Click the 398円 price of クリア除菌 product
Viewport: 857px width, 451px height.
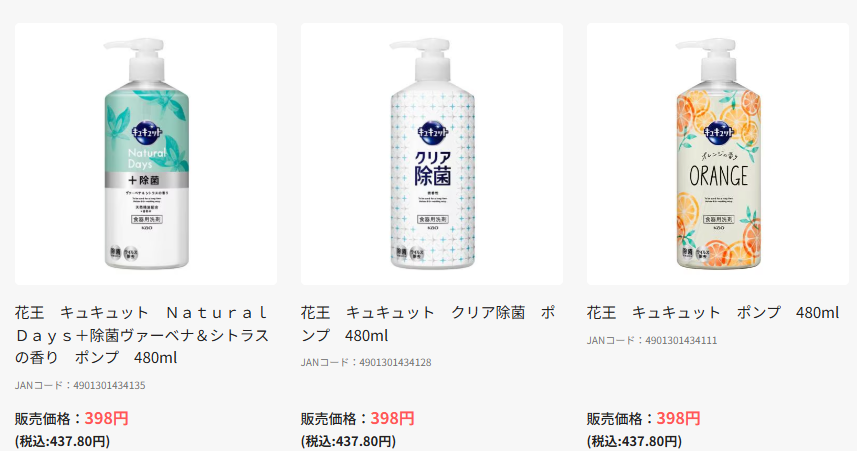(392, 418)
